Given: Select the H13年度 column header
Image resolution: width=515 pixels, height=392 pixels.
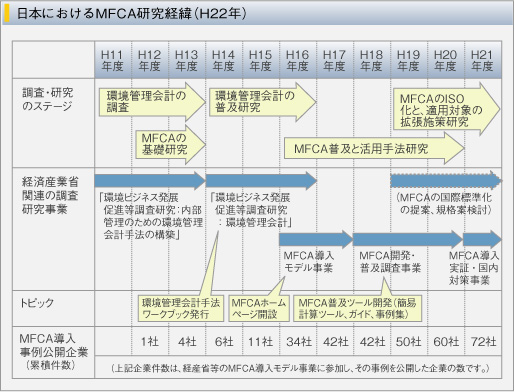Looking at the screenshot, I should point(187,60).
